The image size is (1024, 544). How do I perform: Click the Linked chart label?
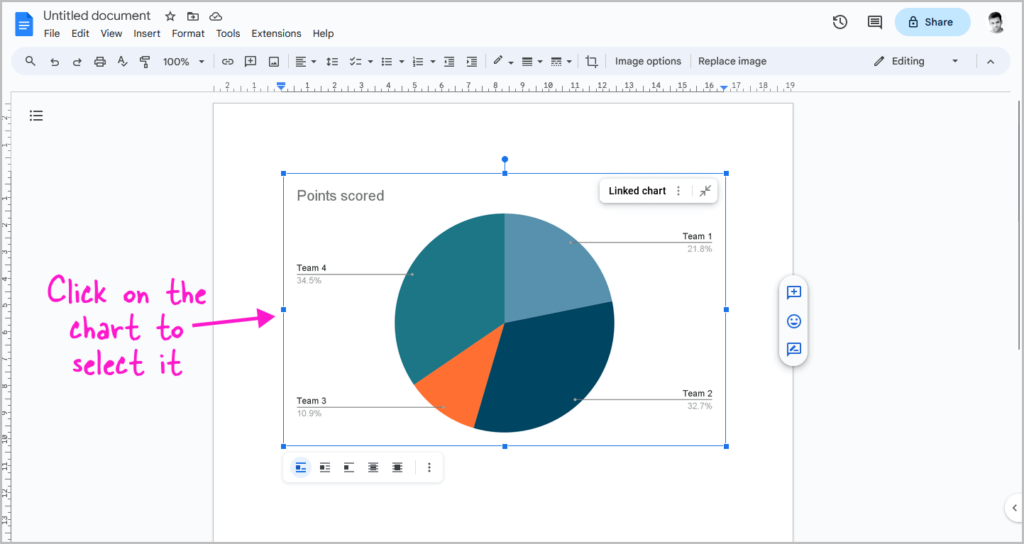(x=637, y=191)
